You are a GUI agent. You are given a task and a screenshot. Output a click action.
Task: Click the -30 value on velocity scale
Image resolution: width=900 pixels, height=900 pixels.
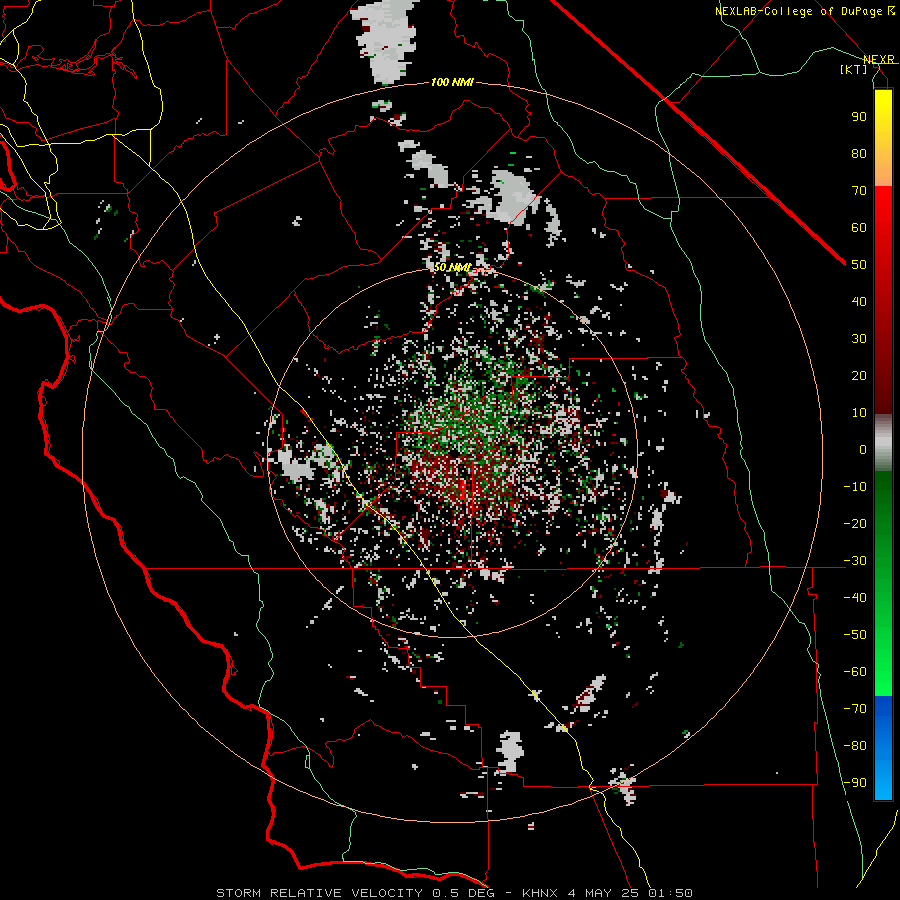855,561
